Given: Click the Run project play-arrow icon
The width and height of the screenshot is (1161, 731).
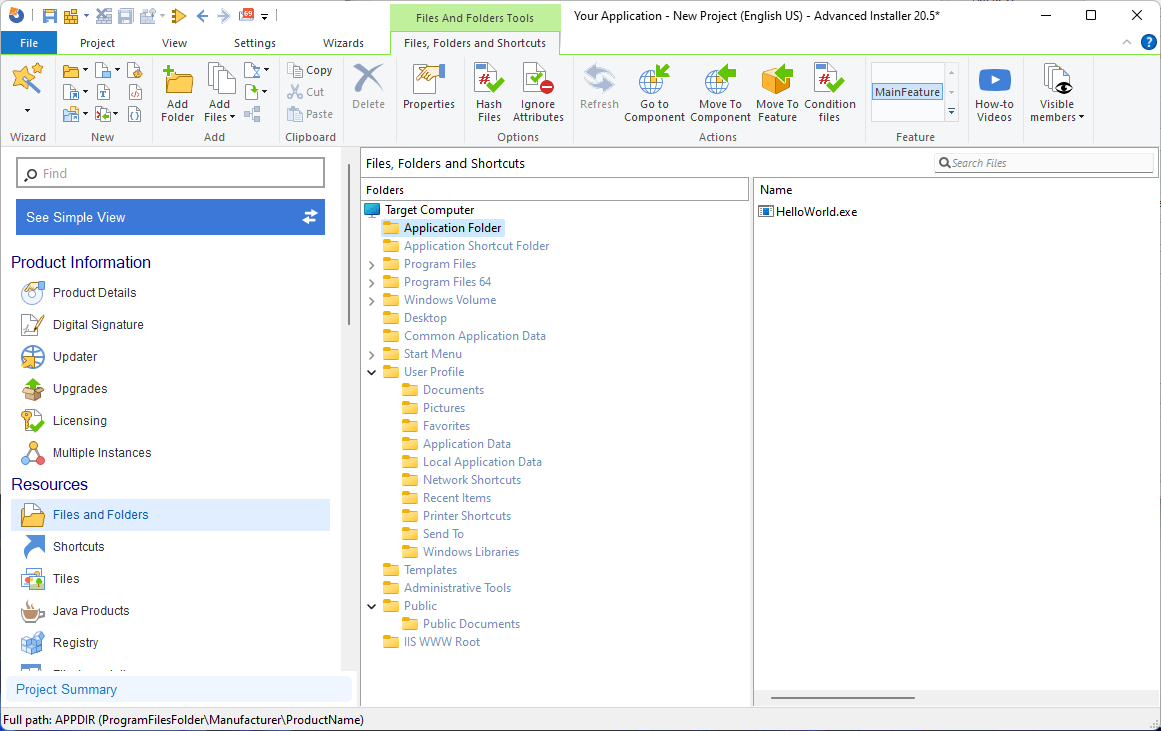Looking at the screenshot, I should tap(178, 16).
